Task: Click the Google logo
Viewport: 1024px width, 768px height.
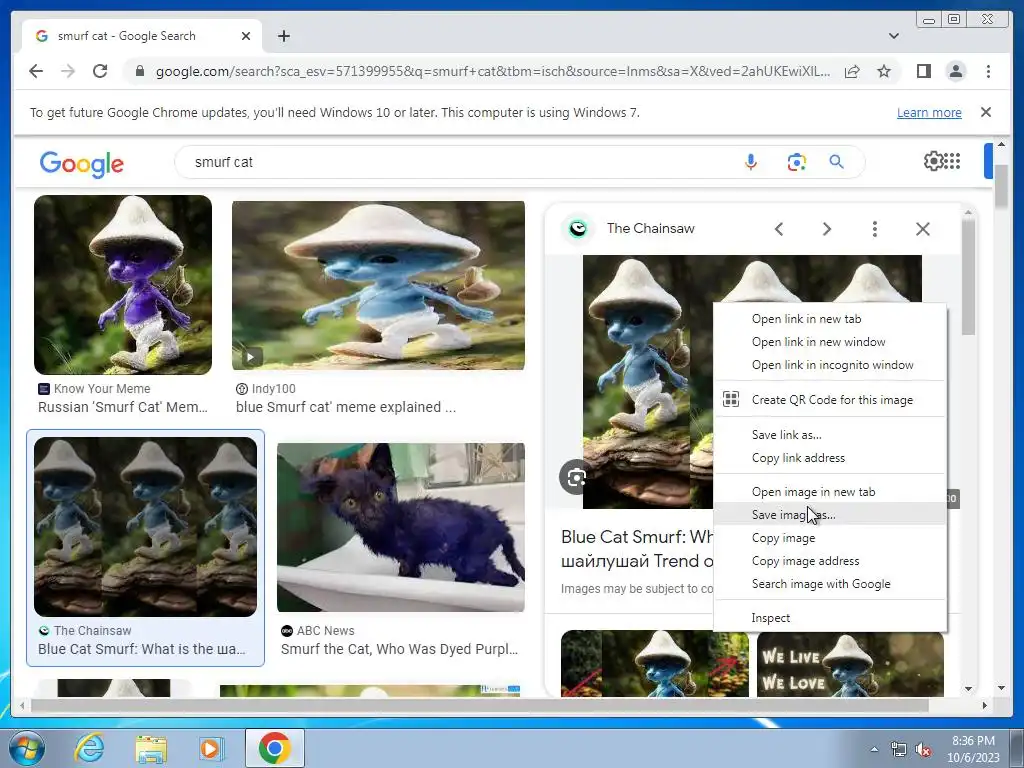Action: (x=82, y=164)
